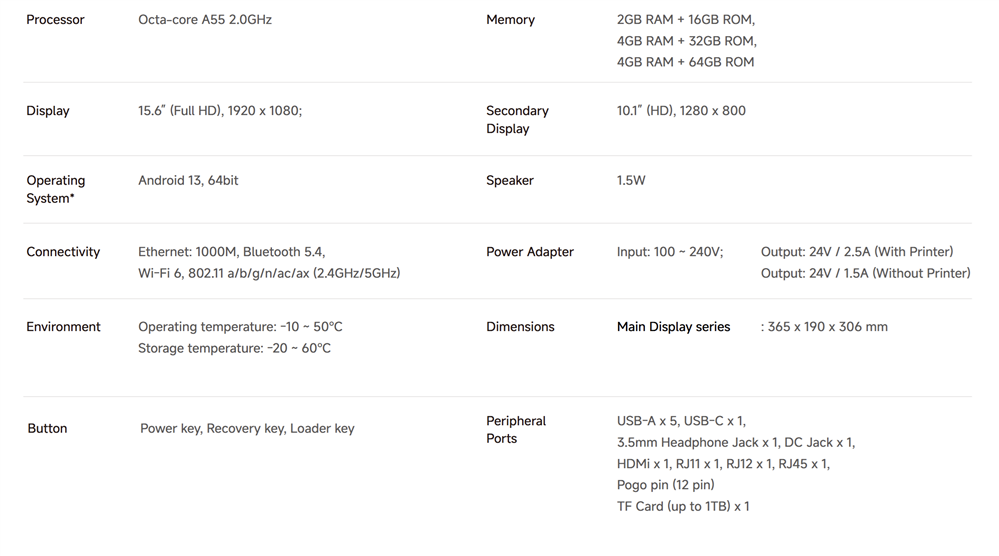
Task: Click the Operating System label
Action: click(56, 189)
